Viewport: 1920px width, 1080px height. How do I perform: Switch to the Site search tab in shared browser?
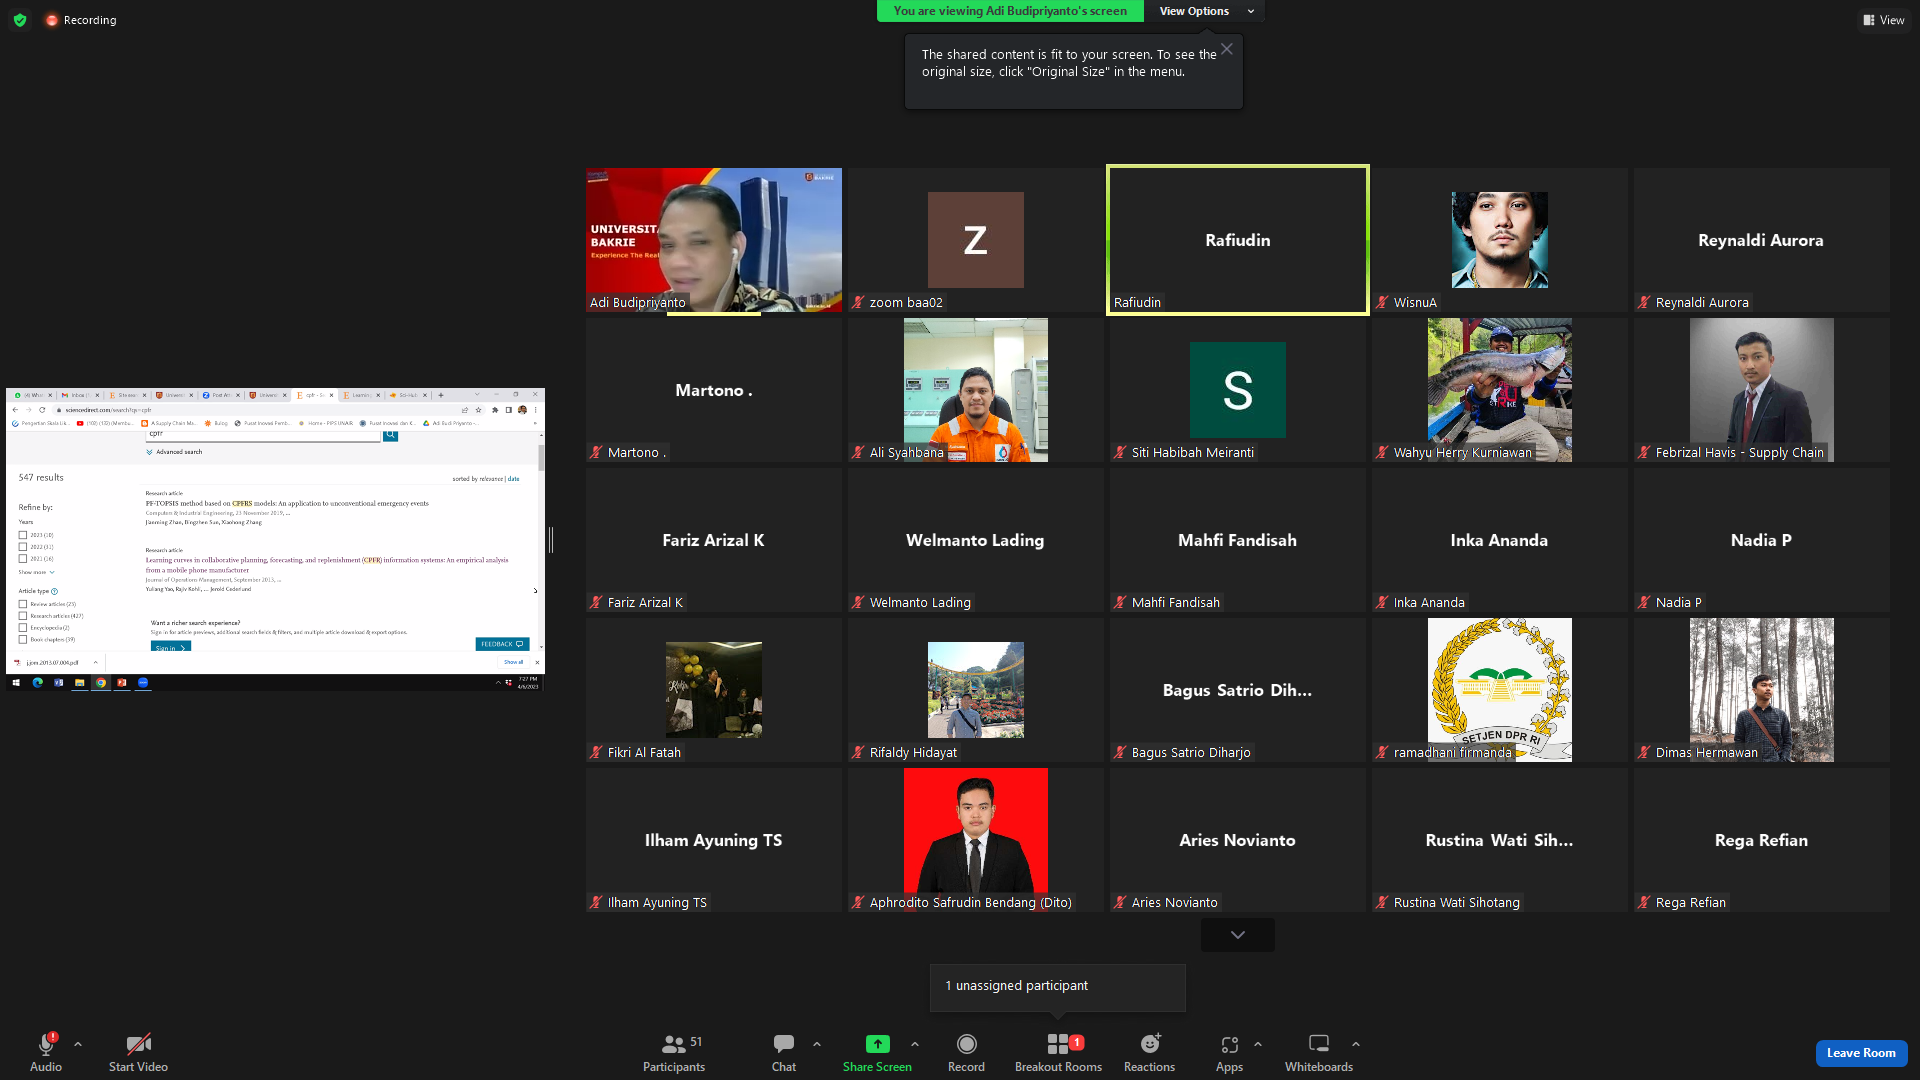[125, 395]
